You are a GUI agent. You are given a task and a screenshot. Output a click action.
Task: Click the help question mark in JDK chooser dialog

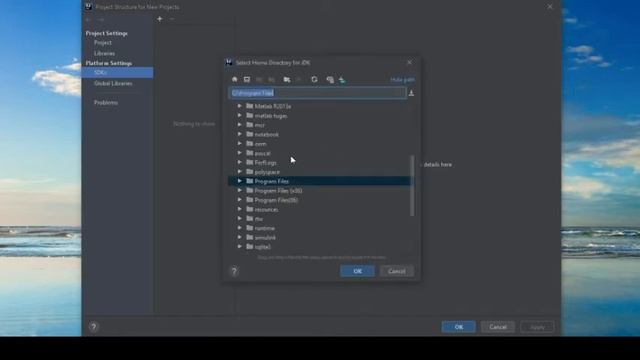tap(234, 271)
